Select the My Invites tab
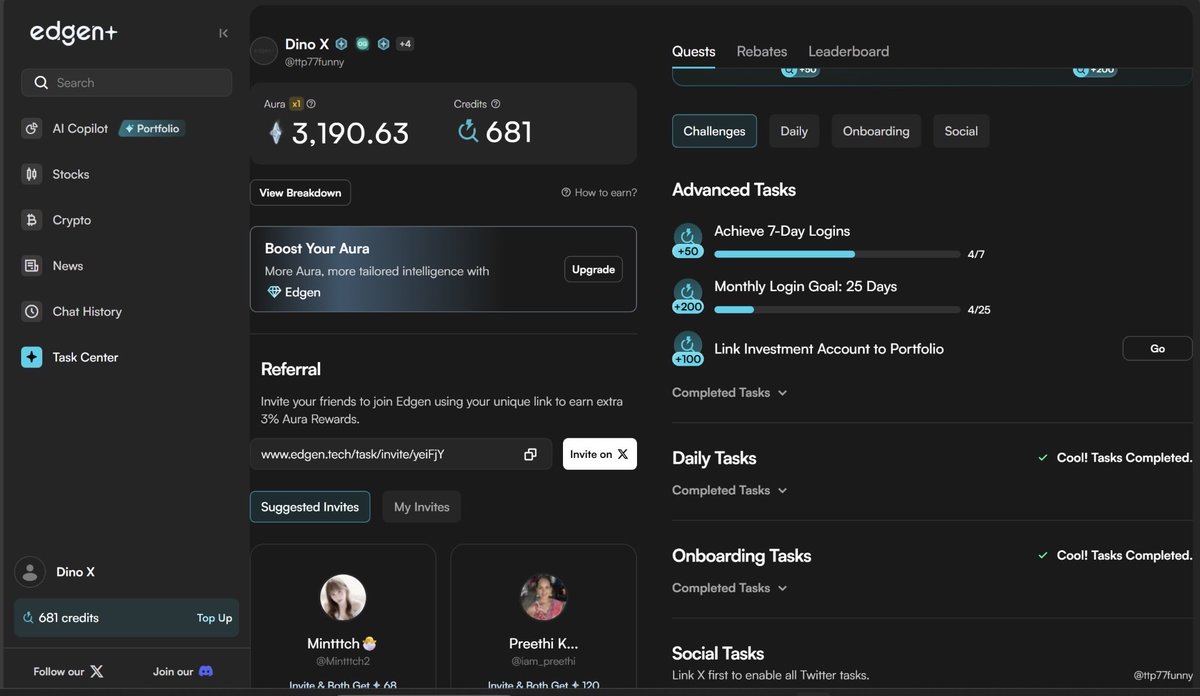 422,507
